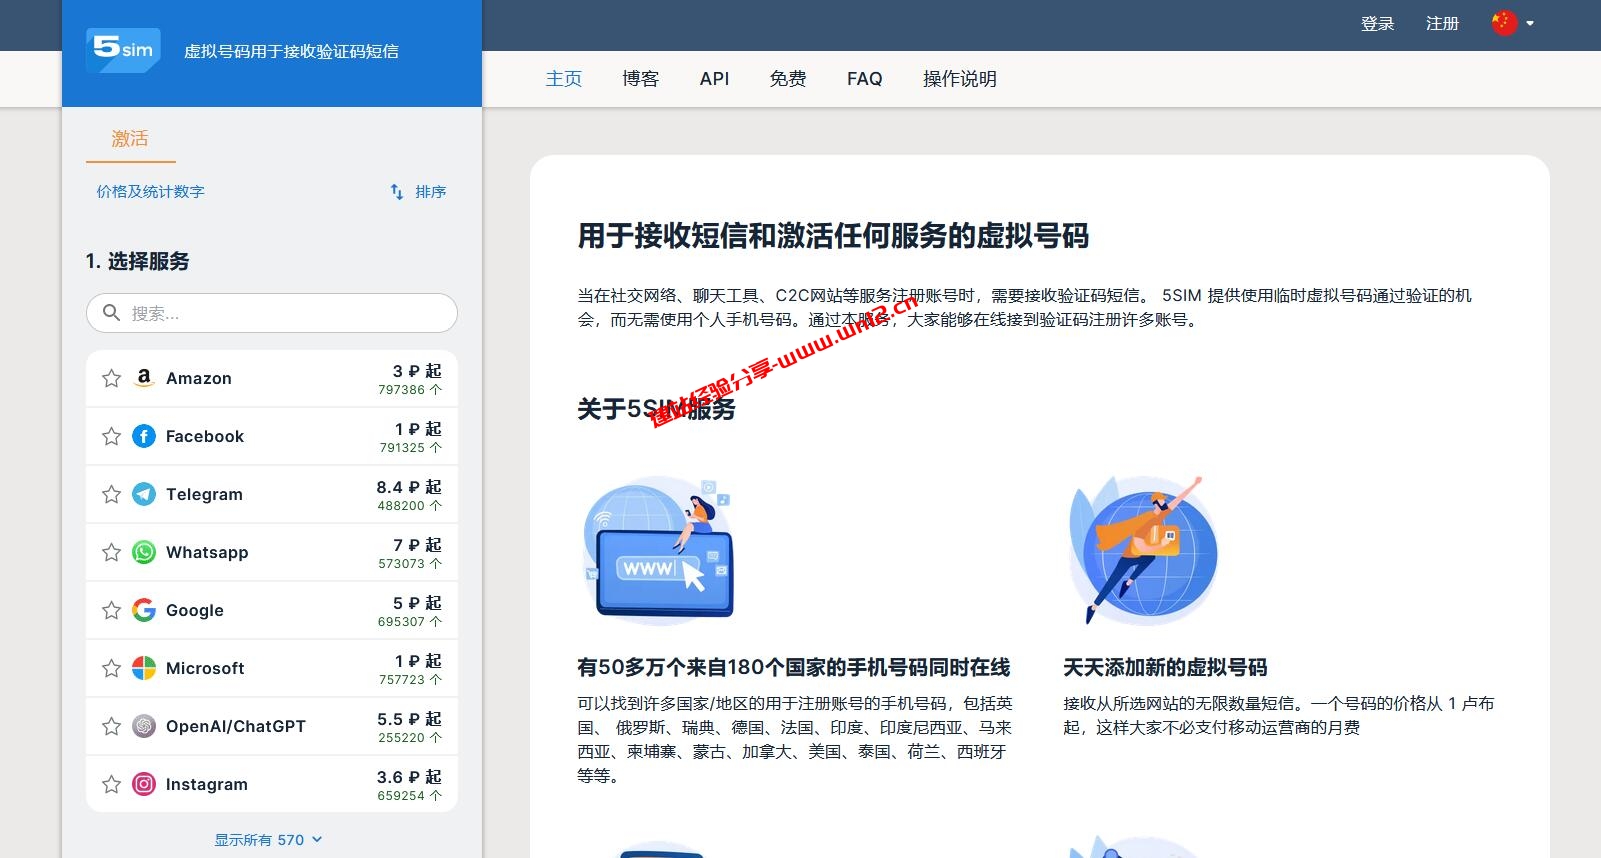
Task: Click the 5sim logo
Action: coord(123,50)
